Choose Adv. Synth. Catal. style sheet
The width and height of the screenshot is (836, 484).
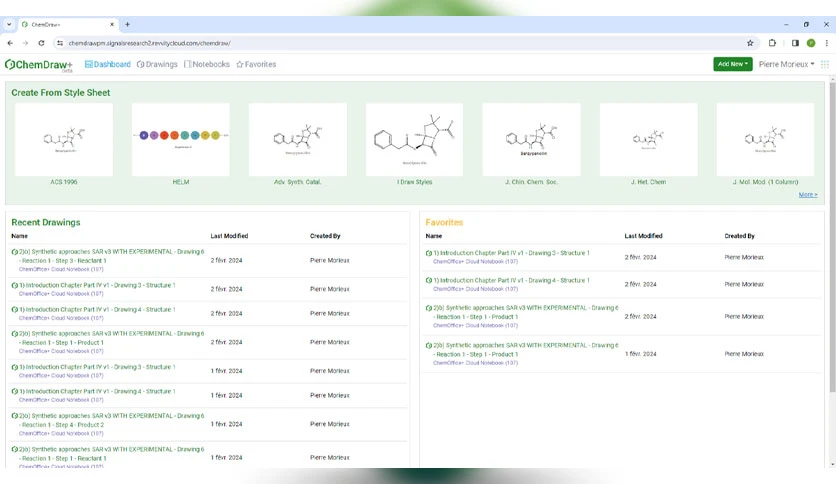(x=298, y=140)
